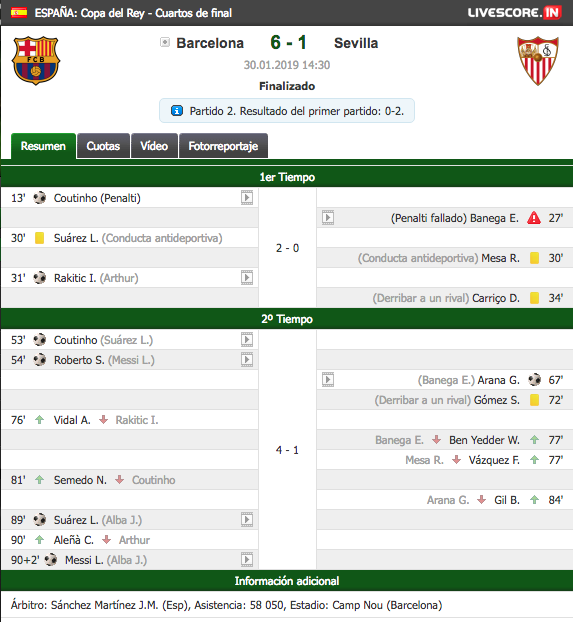573x622 pixels.
Task: Switch to the Cuotas tab
Action: pos(103,146)
